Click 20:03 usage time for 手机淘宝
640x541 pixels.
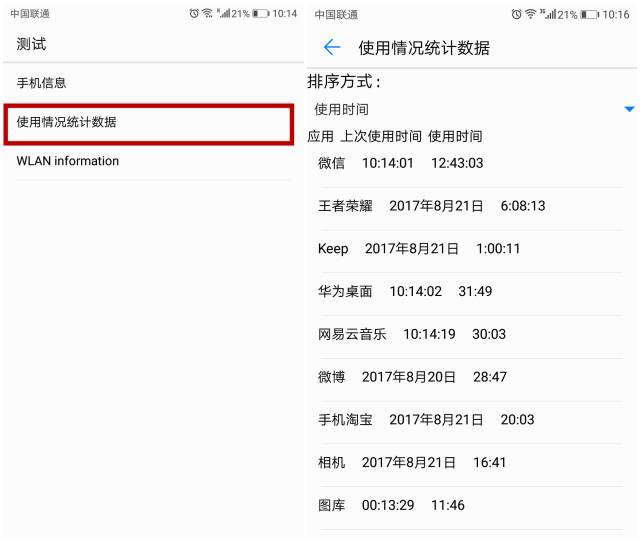[517, 420]
